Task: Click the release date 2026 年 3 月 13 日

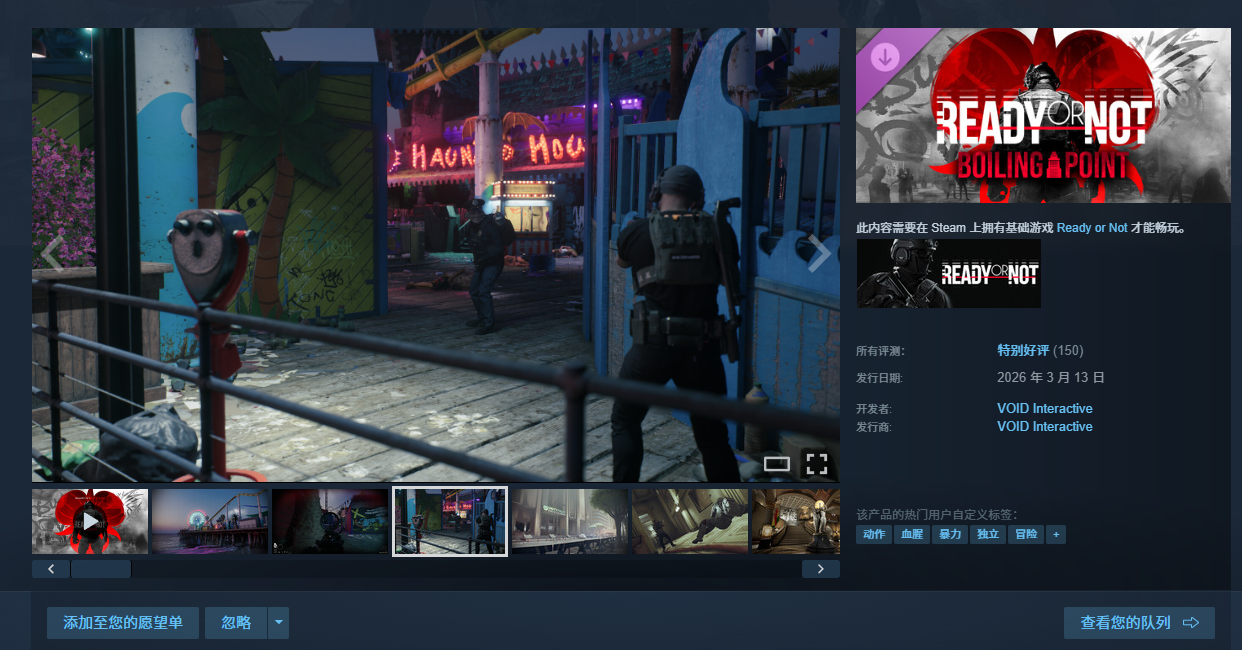Action: click(x=1051, y=378)
